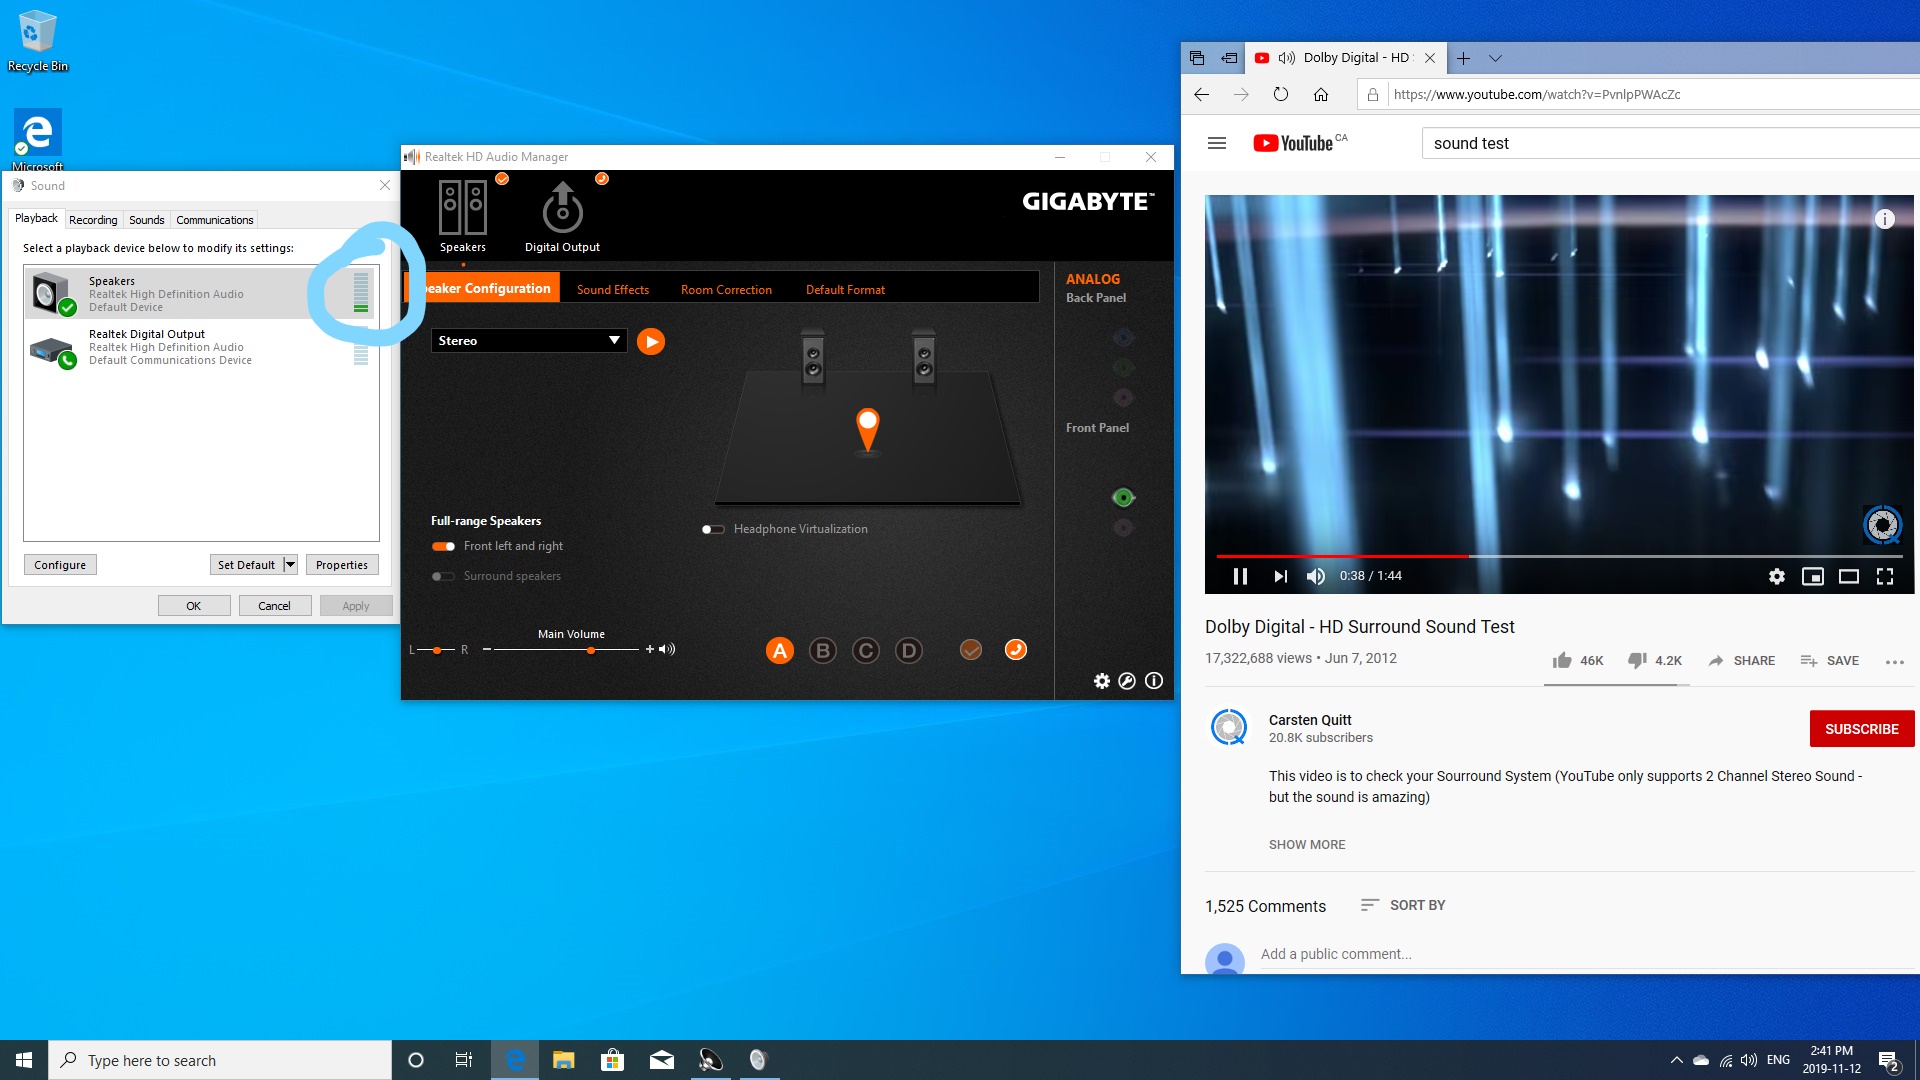Toggle Headphone Virtualization switch
Image resolution: width=1920 pixels, height=1080 pixels.
point(713,529)
